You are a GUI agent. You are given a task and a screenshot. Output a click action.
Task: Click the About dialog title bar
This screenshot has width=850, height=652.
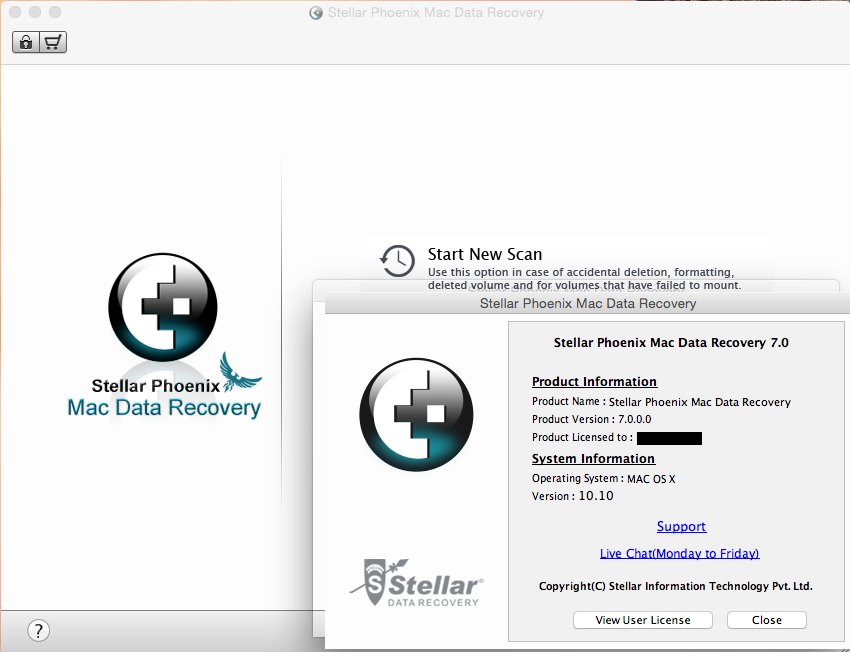click(x=587, y=304)
